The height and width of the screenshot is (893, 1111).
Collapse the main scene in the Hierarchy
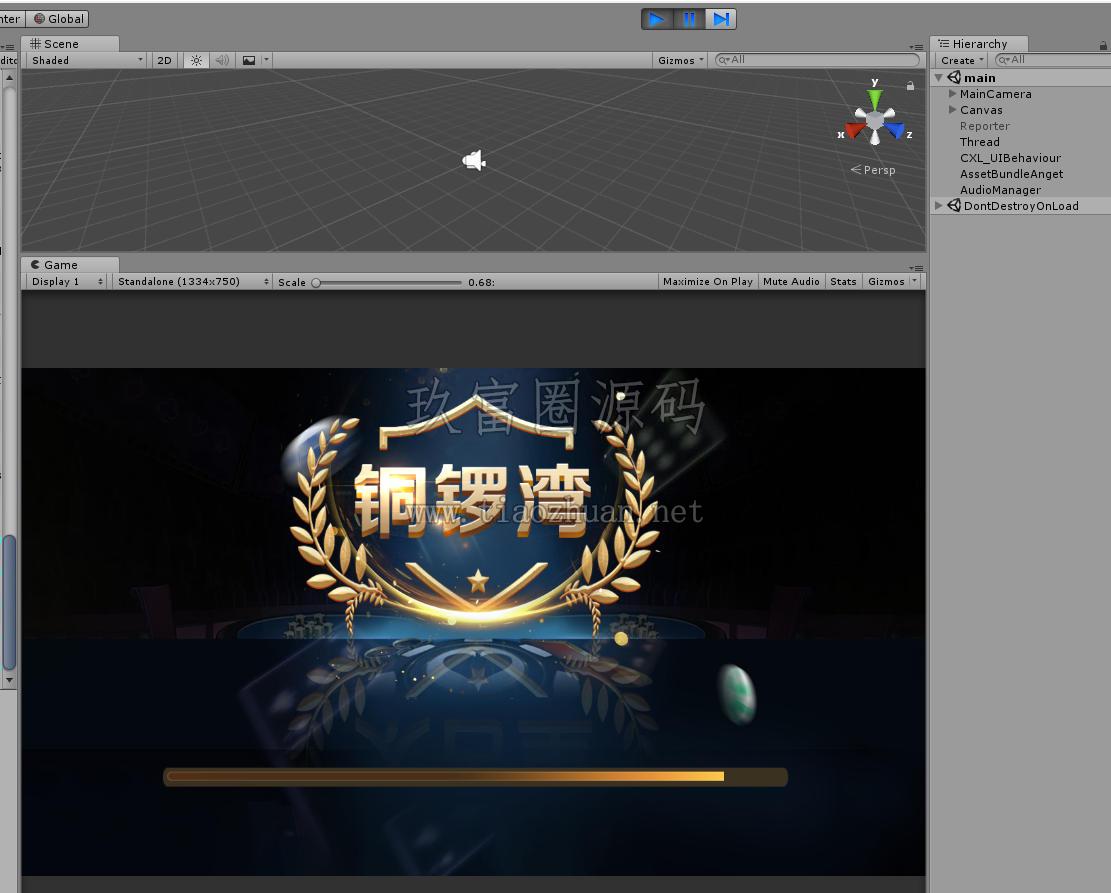[x=939, y=77]
